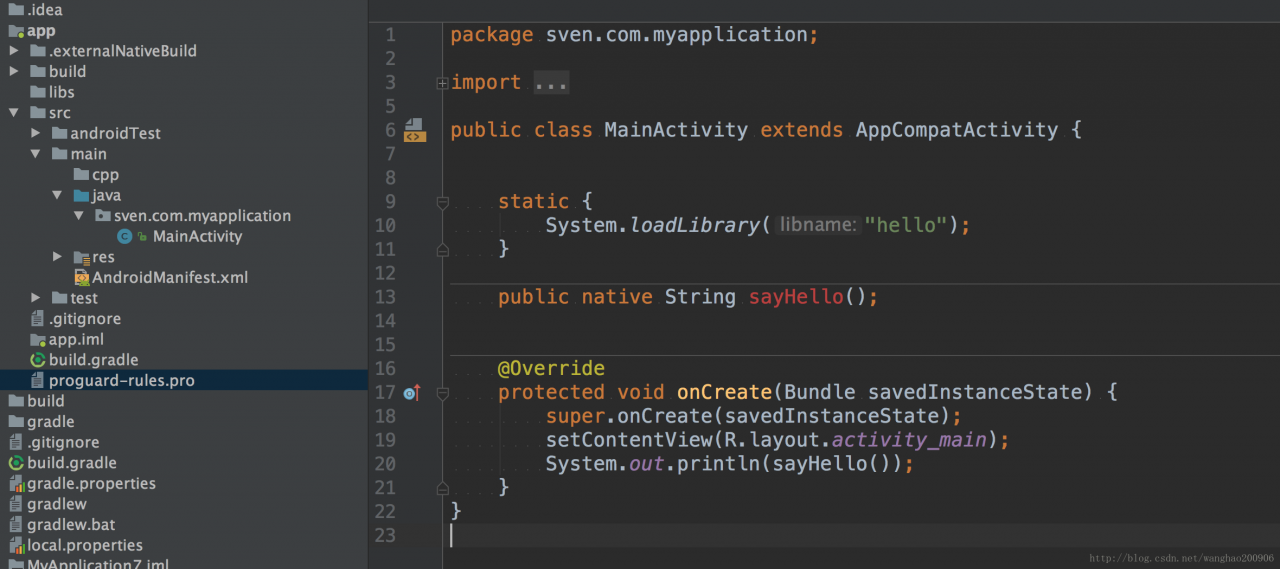Click the sayHello method name on line 13
Viewport: 1280px width, 569px height.
pyautogui.click(x=796, y=297)
